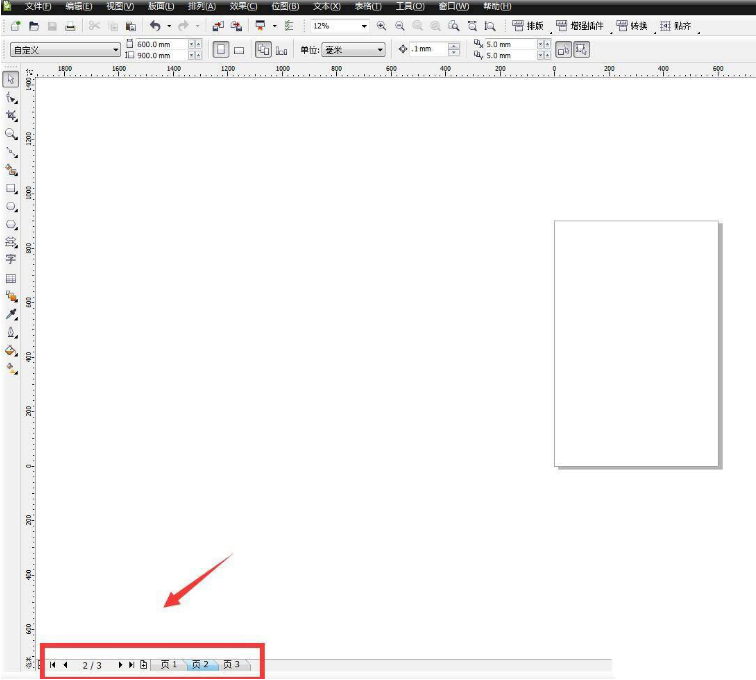756x680 pixels.
Task: Open the 编辑(E) menu
Action: tap(79, 6)
